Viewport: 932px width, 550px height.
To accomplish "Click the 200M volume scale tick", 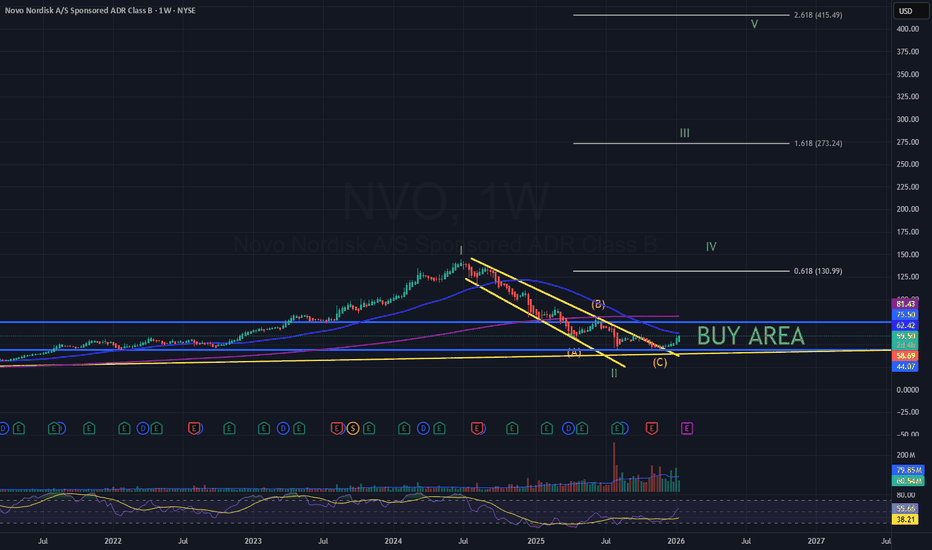I will [x=906, y=455].
